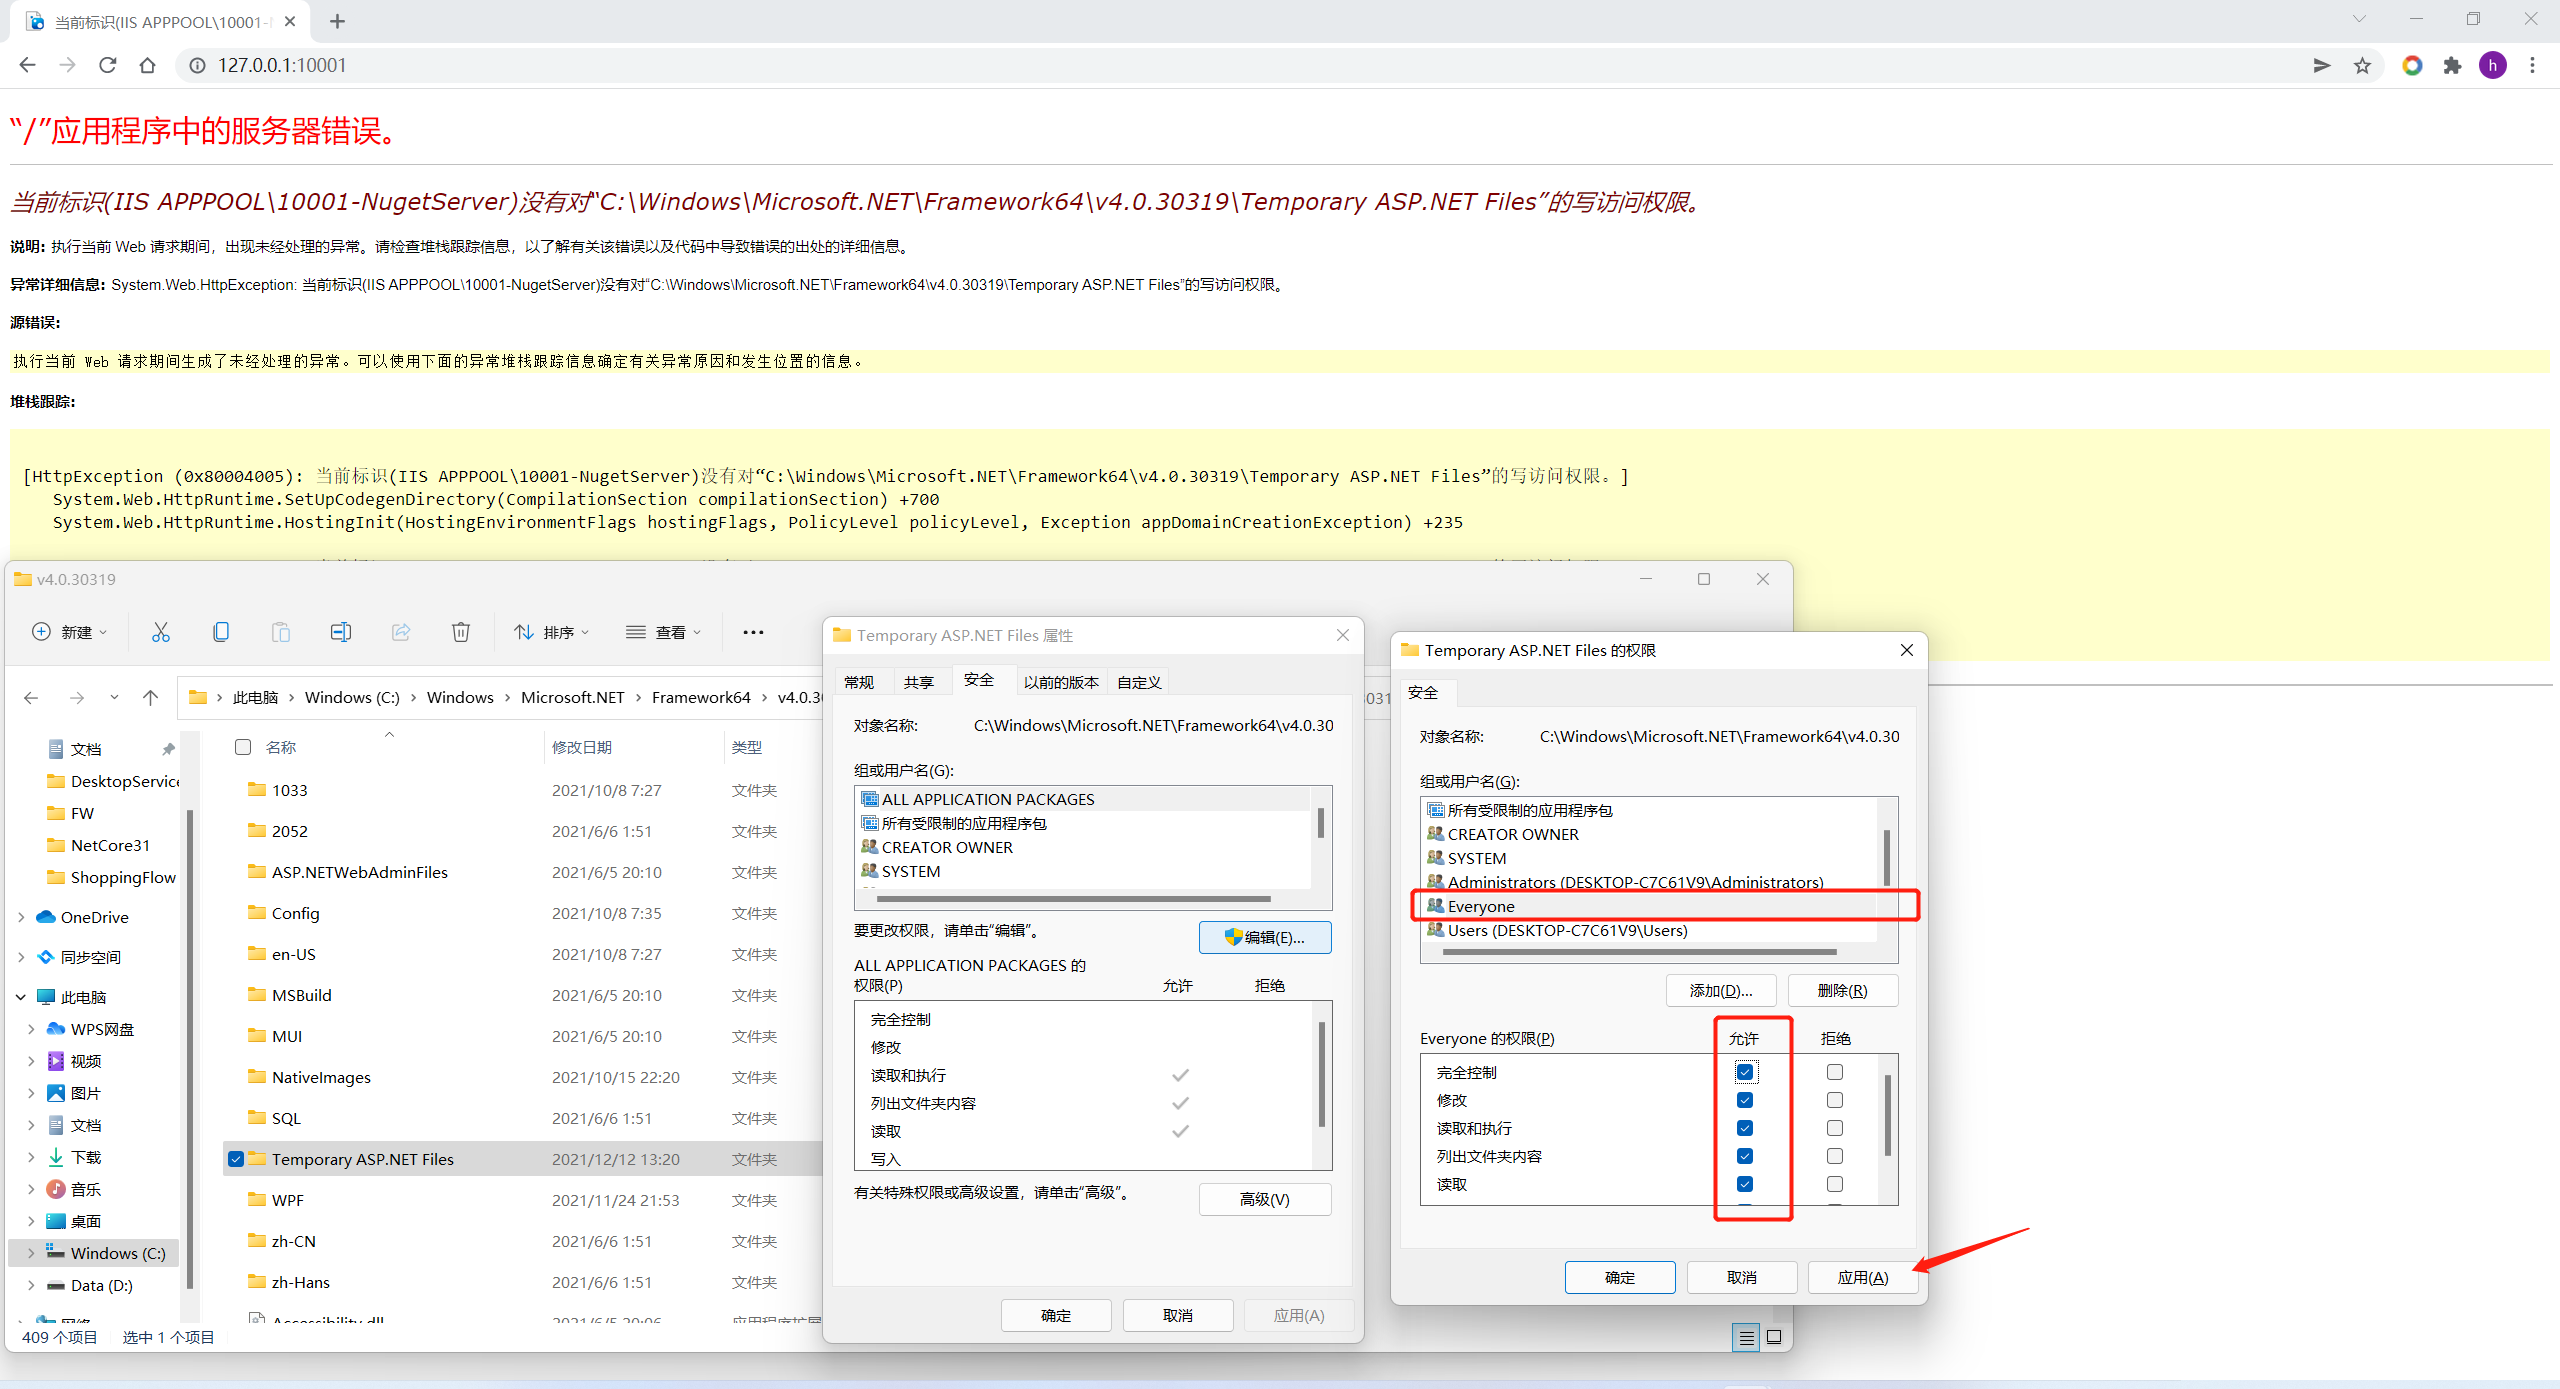Image resolution: width=2560 pixels, height=1389 pixels.
Task: Close the Temporary ASP.NET Files 的权限 dialog
Action: click(x=1907, y=650)
